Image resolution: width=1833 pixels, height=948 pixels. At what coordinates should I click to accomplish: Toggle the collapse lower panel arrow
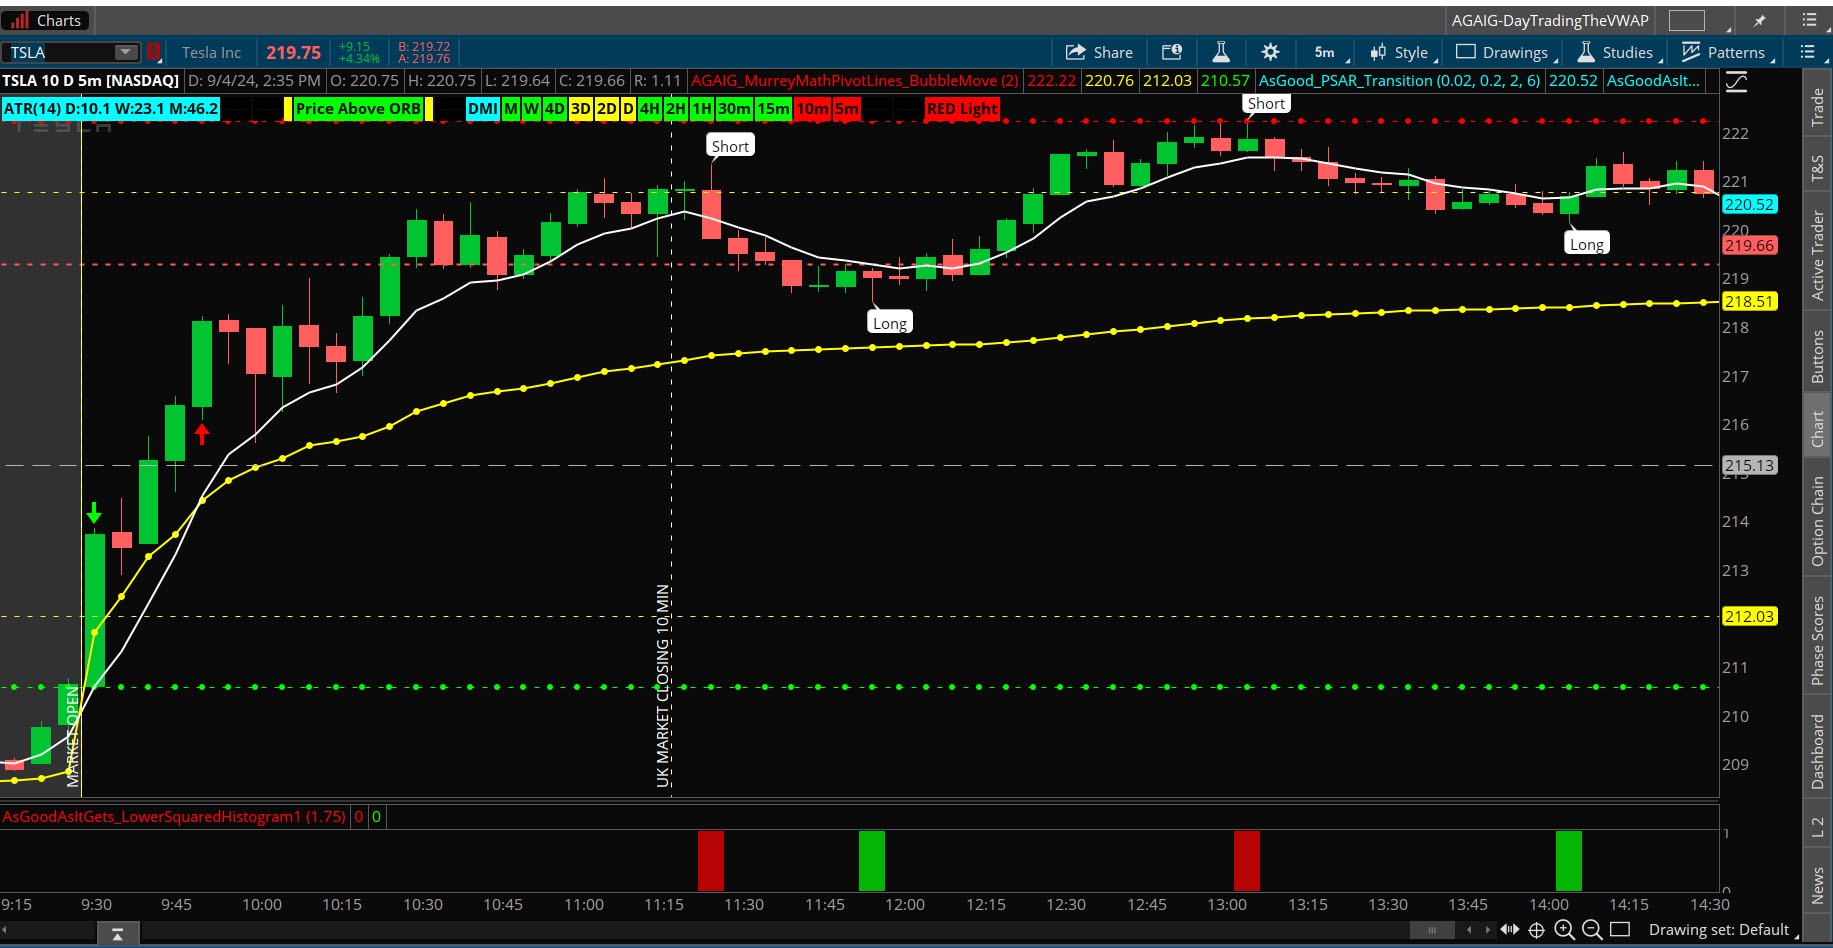(117, 934)
